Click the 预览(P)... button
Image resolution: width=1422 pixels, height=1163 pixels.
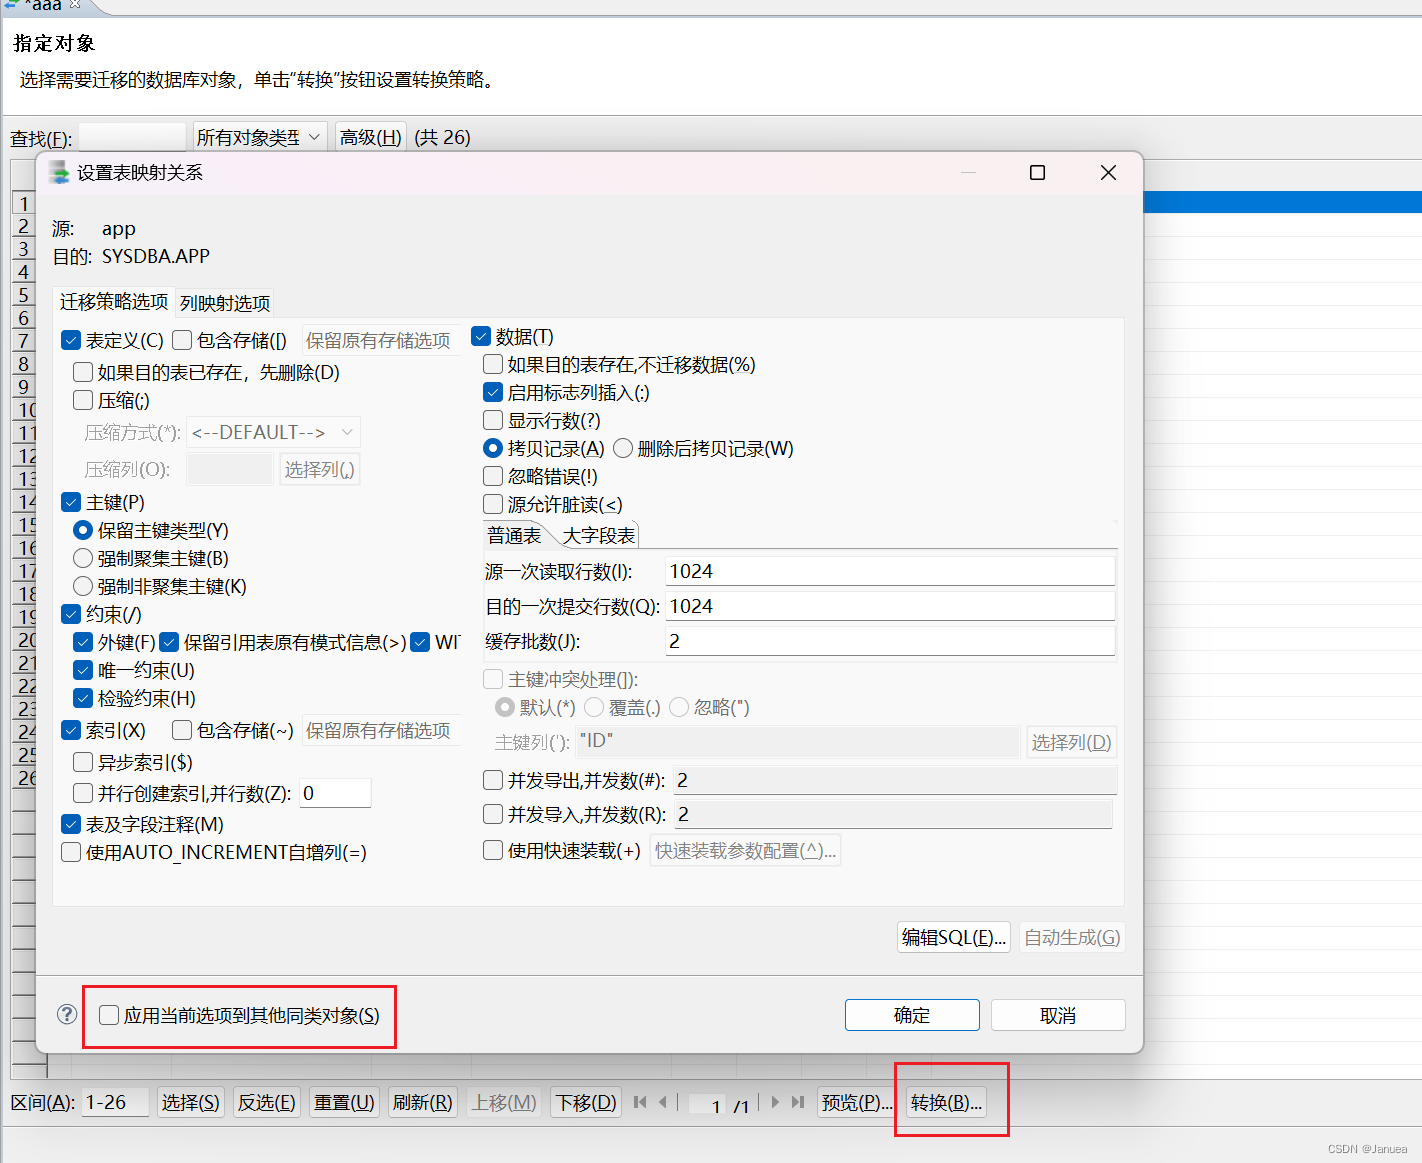pos(857,1102)
